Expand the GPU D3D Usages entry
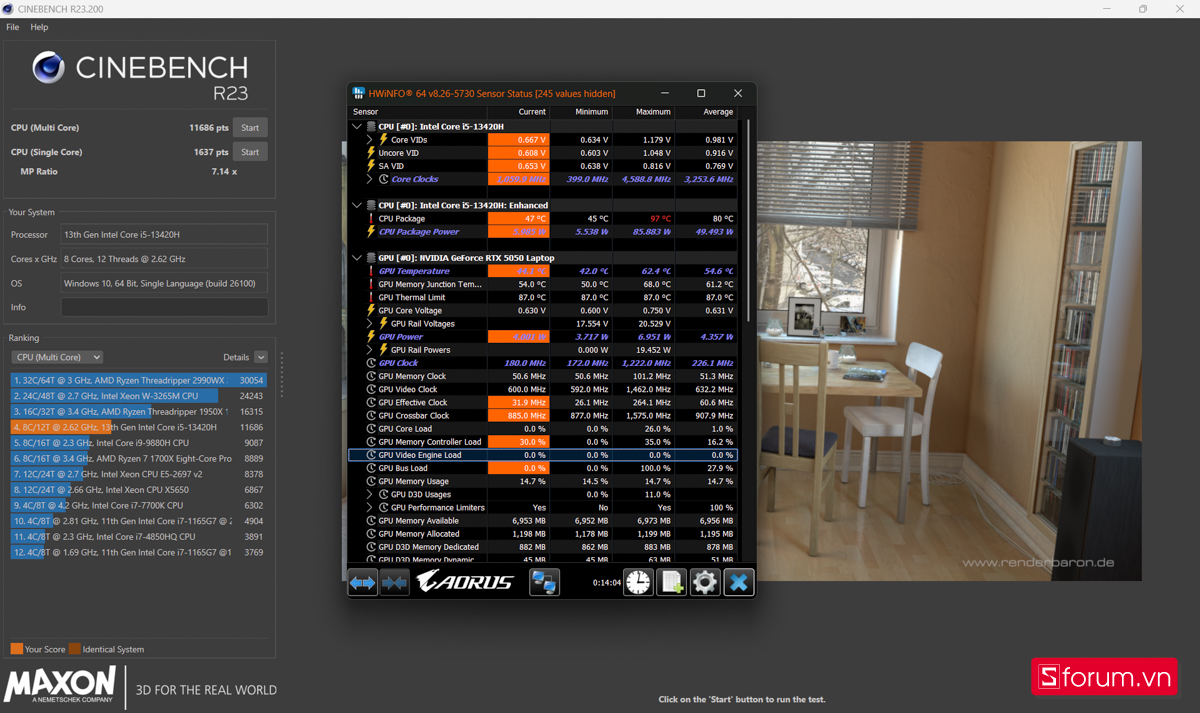The width and height of the screenshot is (1200, 713). tap(370, 494)
